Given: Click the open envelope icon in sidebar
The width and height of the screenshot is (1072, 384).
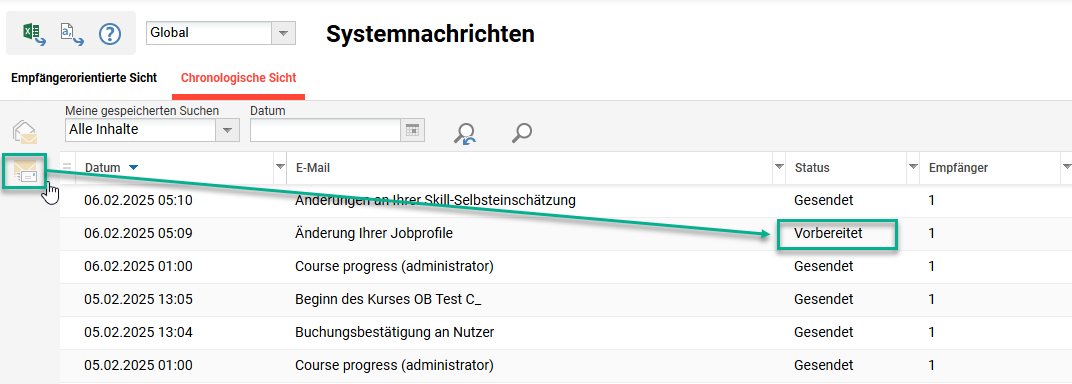Looking at the screenshot, I should [x=25, y=132].
